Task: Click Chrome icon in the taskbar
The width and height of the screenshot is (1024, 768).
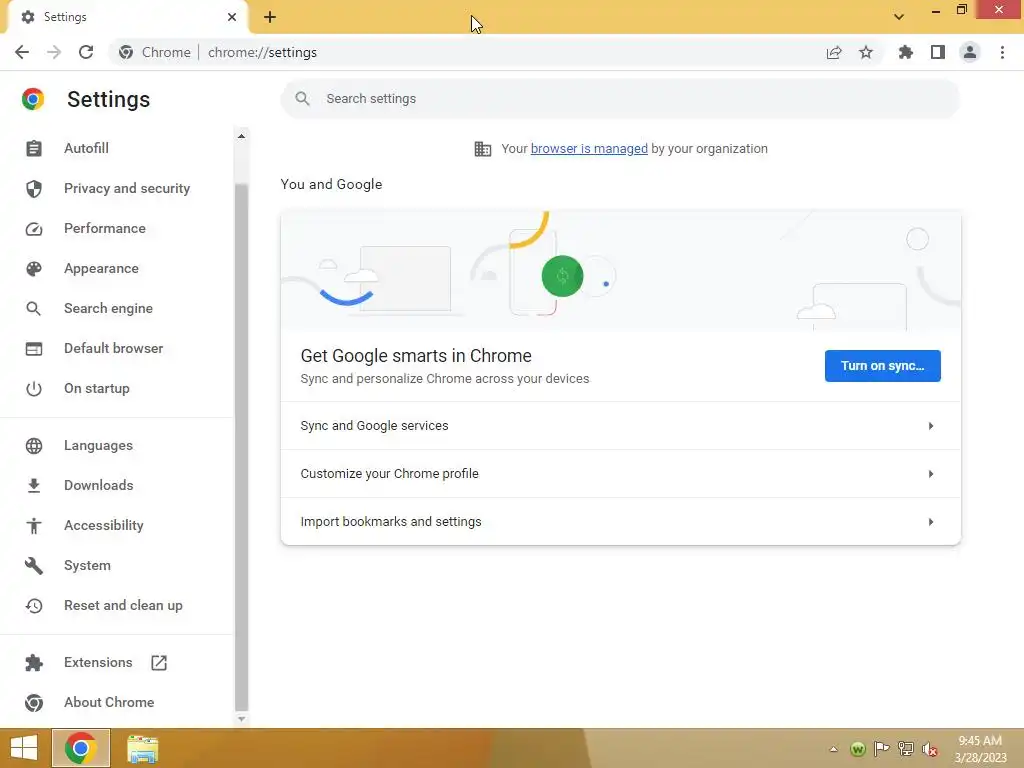Action: 81,748
